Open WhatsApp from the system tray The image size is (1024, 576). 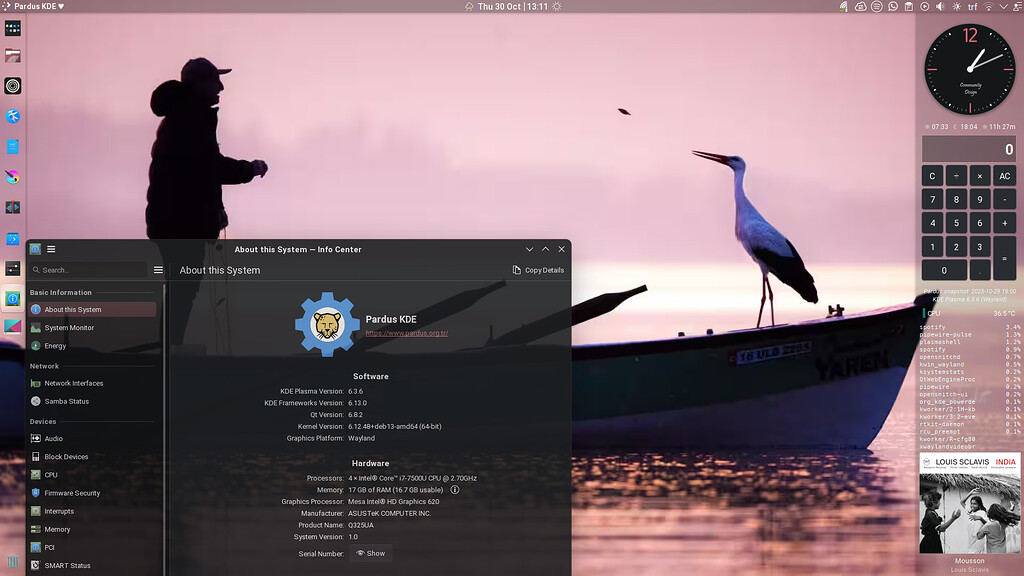click(893, 6)
